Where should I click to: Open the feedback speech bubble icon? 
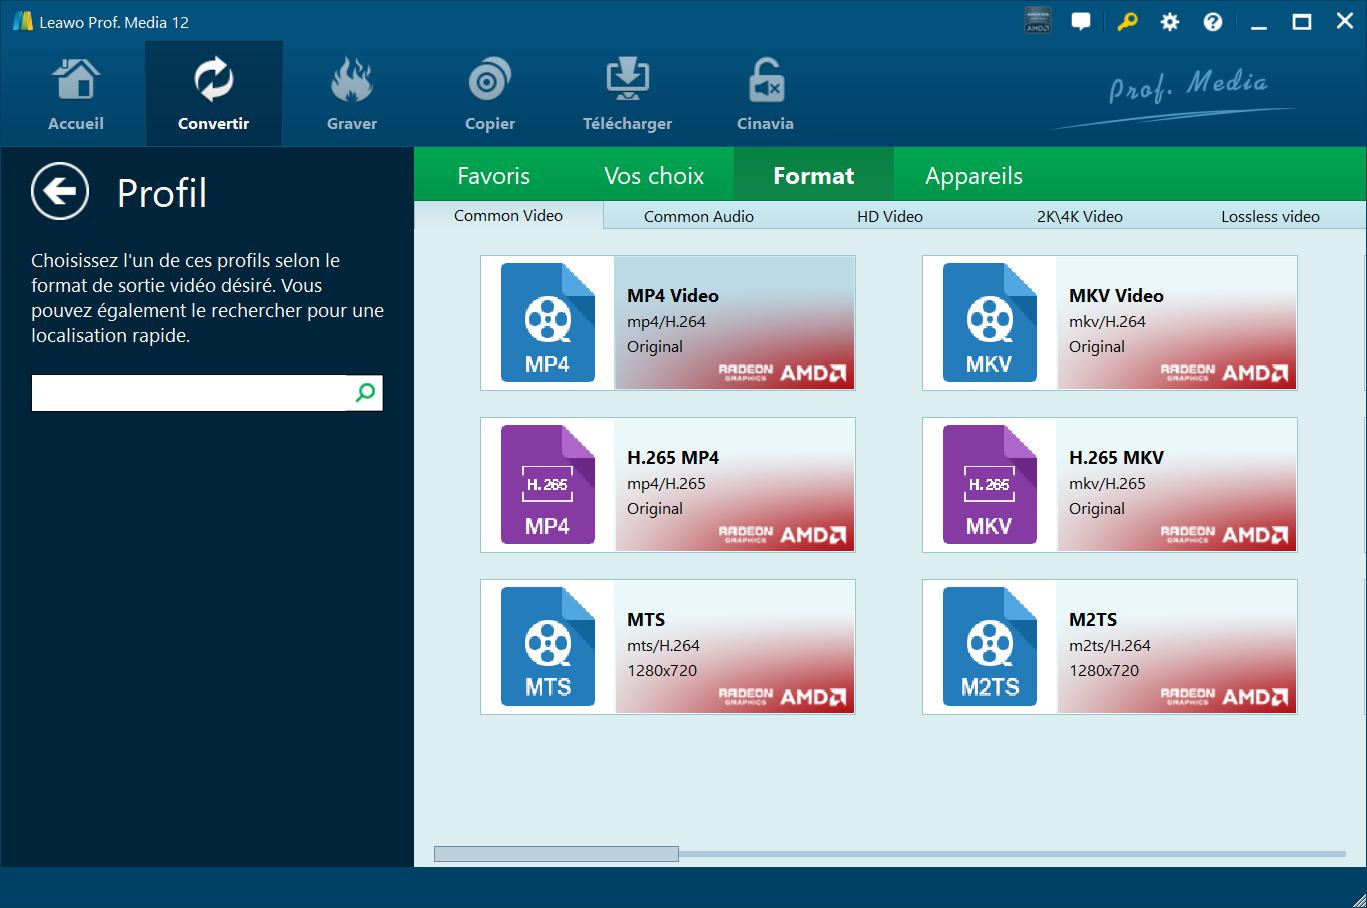pos(1081,22)
